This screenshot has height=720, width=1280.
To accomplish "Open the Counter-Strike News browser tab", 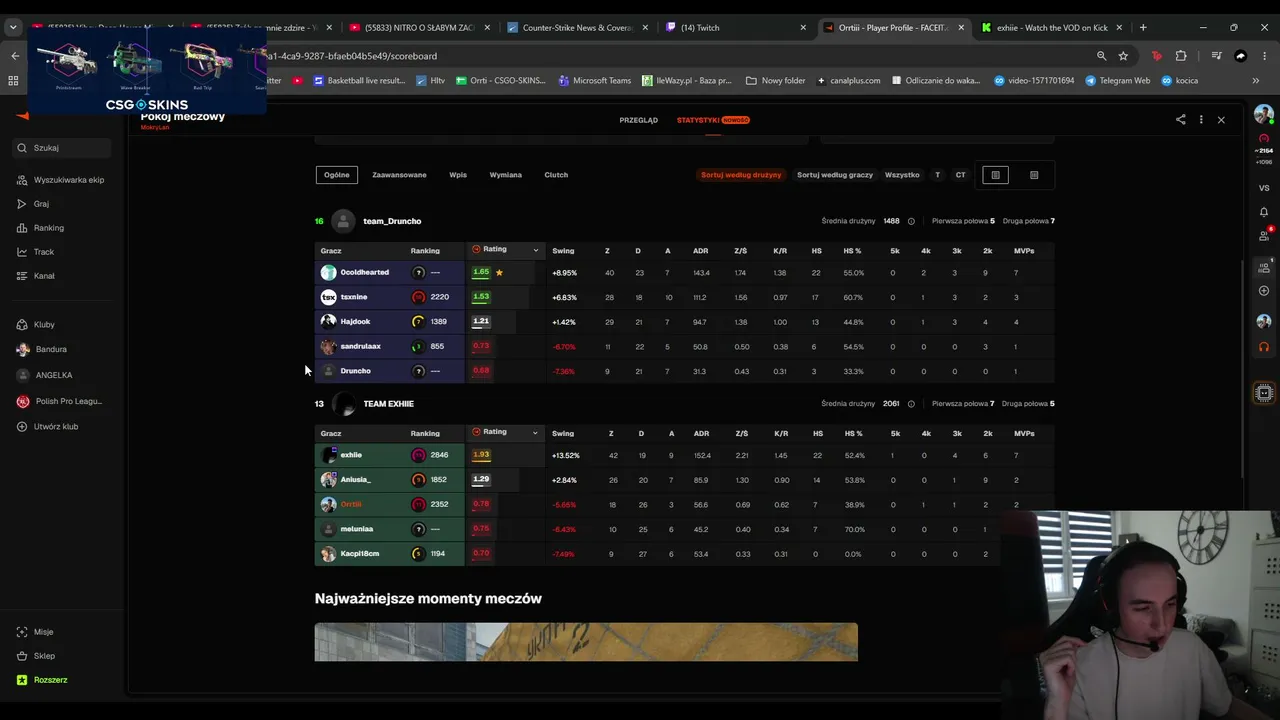I will point(576,28).
